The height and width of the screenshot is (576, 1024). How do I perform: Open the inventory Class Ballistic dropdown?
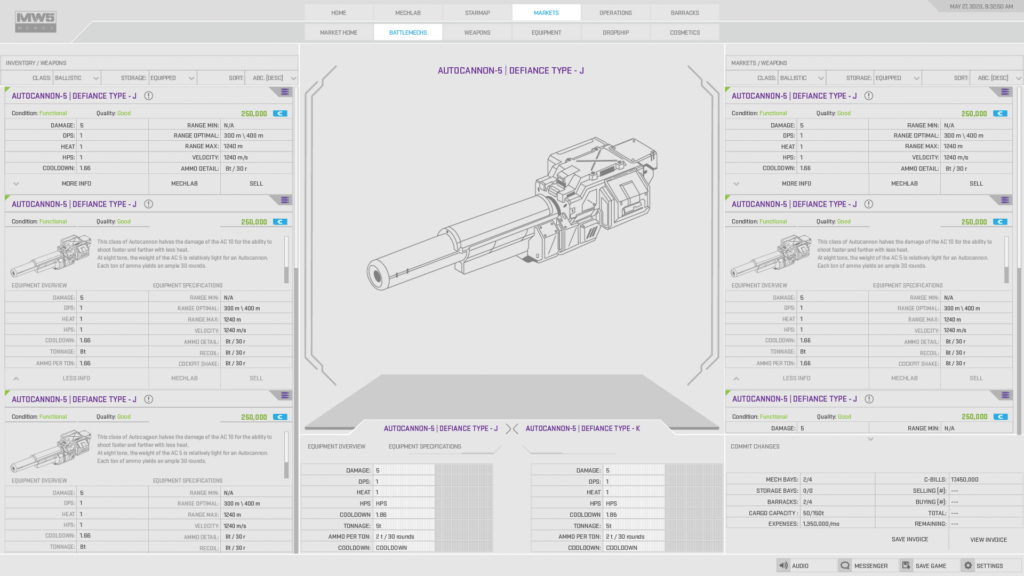[53, 77]
